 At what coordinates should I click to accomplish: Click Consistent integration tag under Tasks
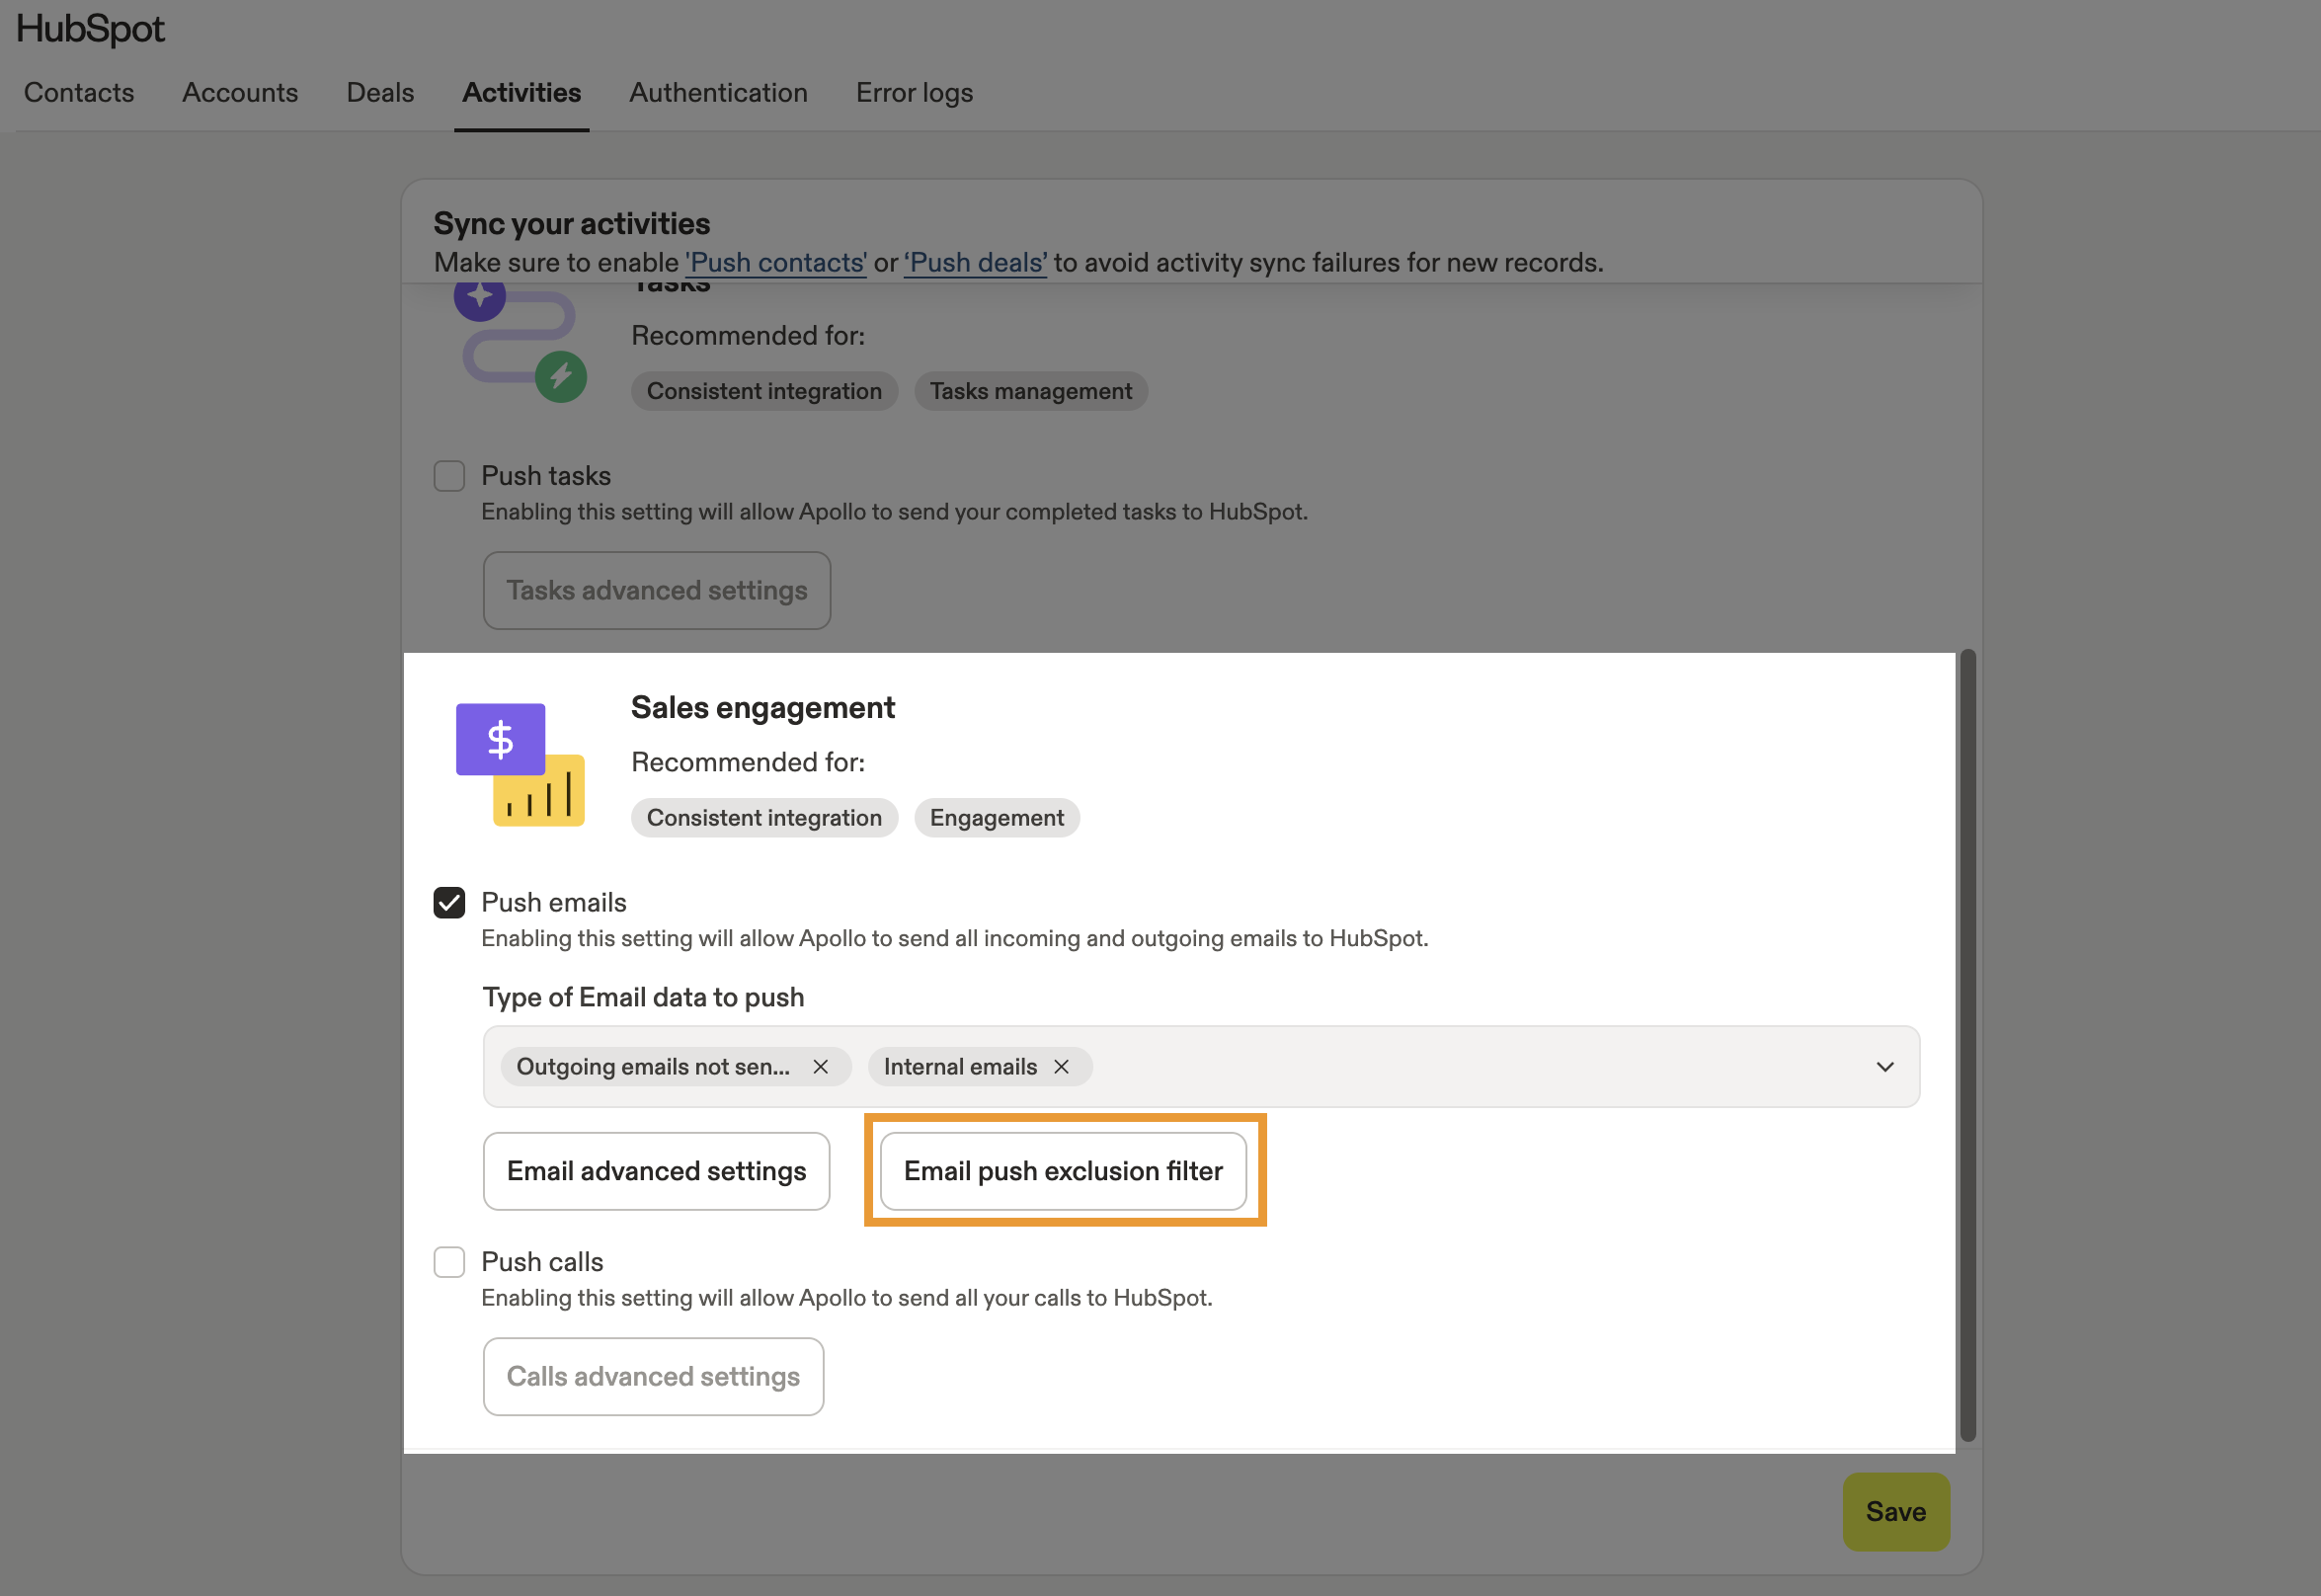pos(764,391)
